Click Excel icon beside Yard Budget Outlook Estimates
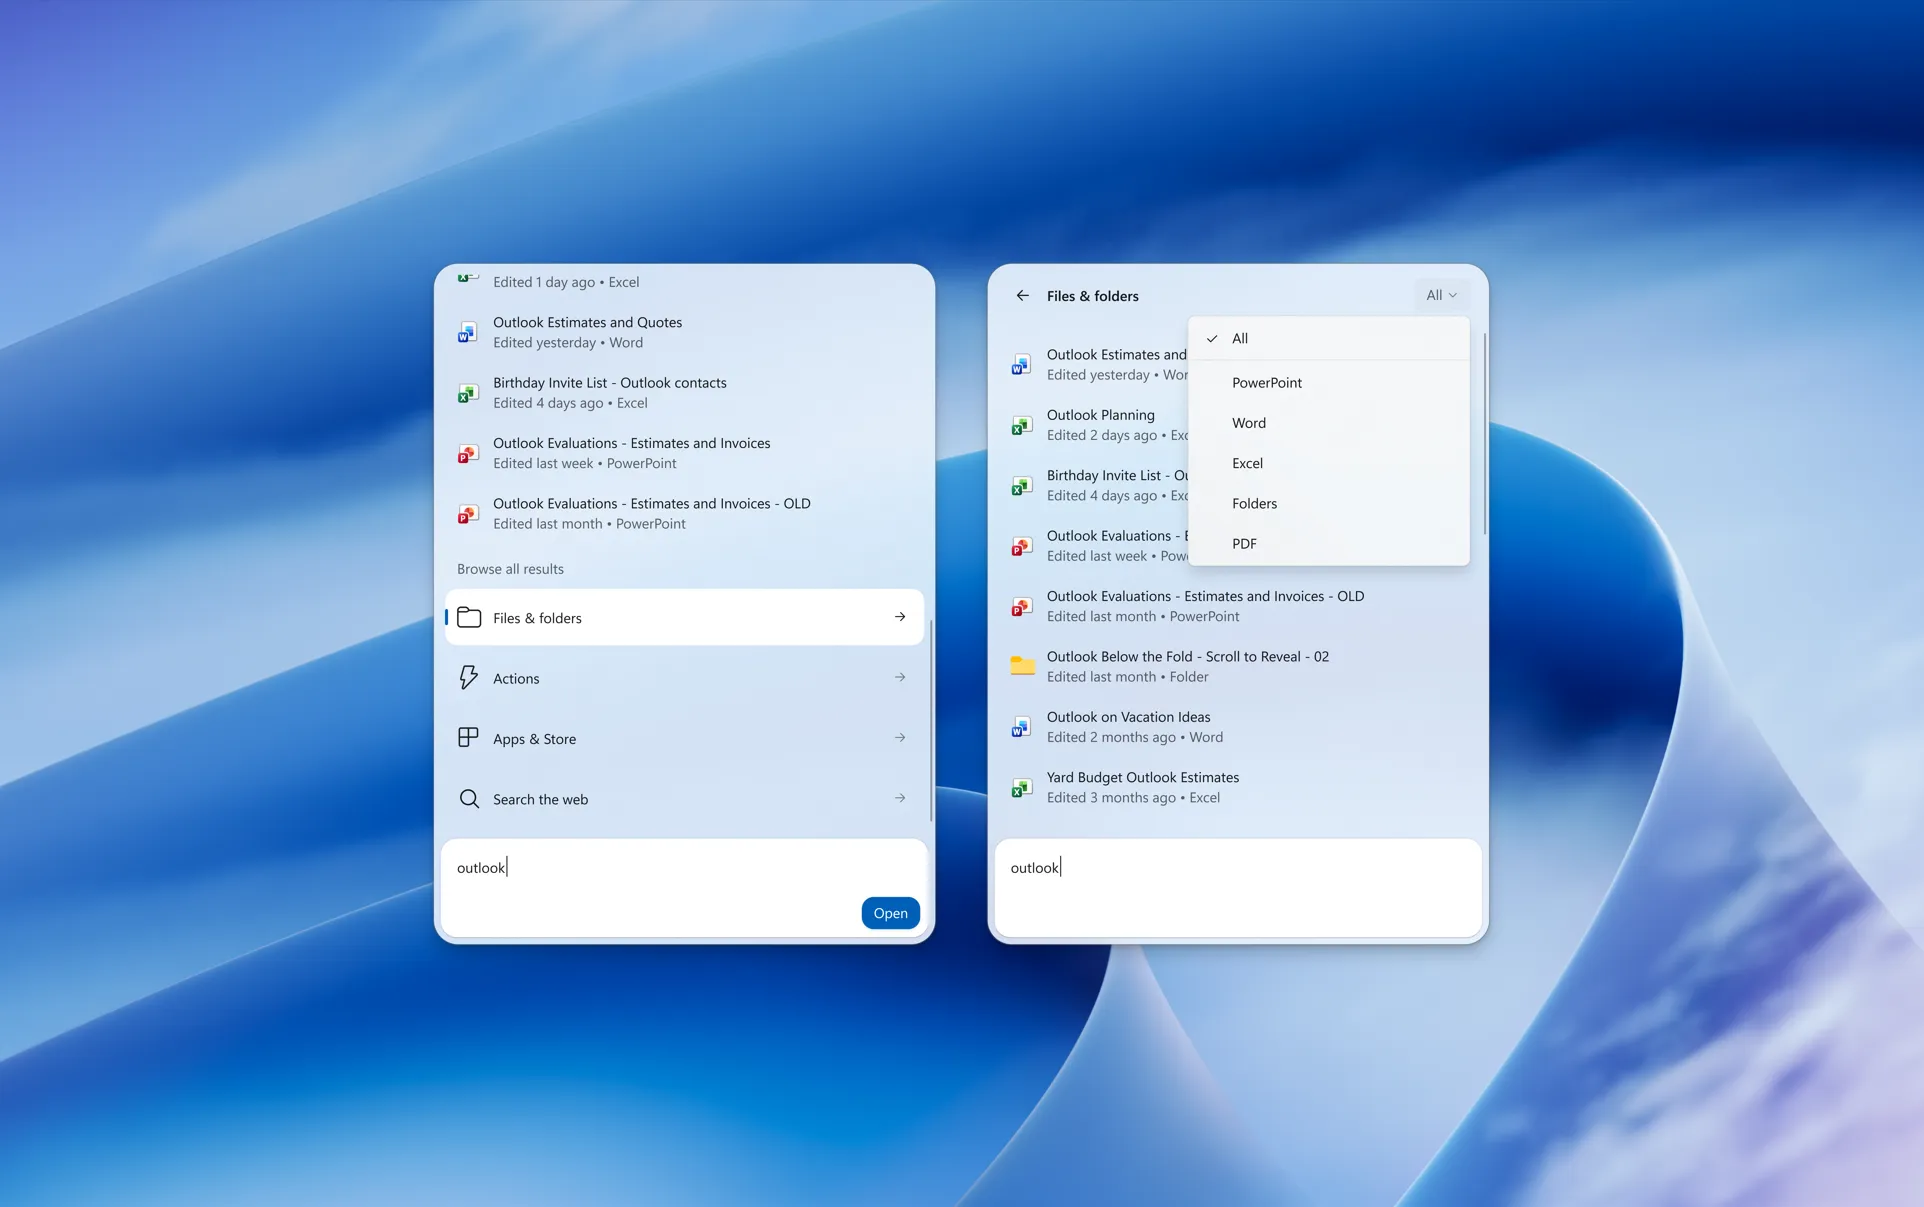This screenshot has width=1924, height=1207. coord(1021,787)
